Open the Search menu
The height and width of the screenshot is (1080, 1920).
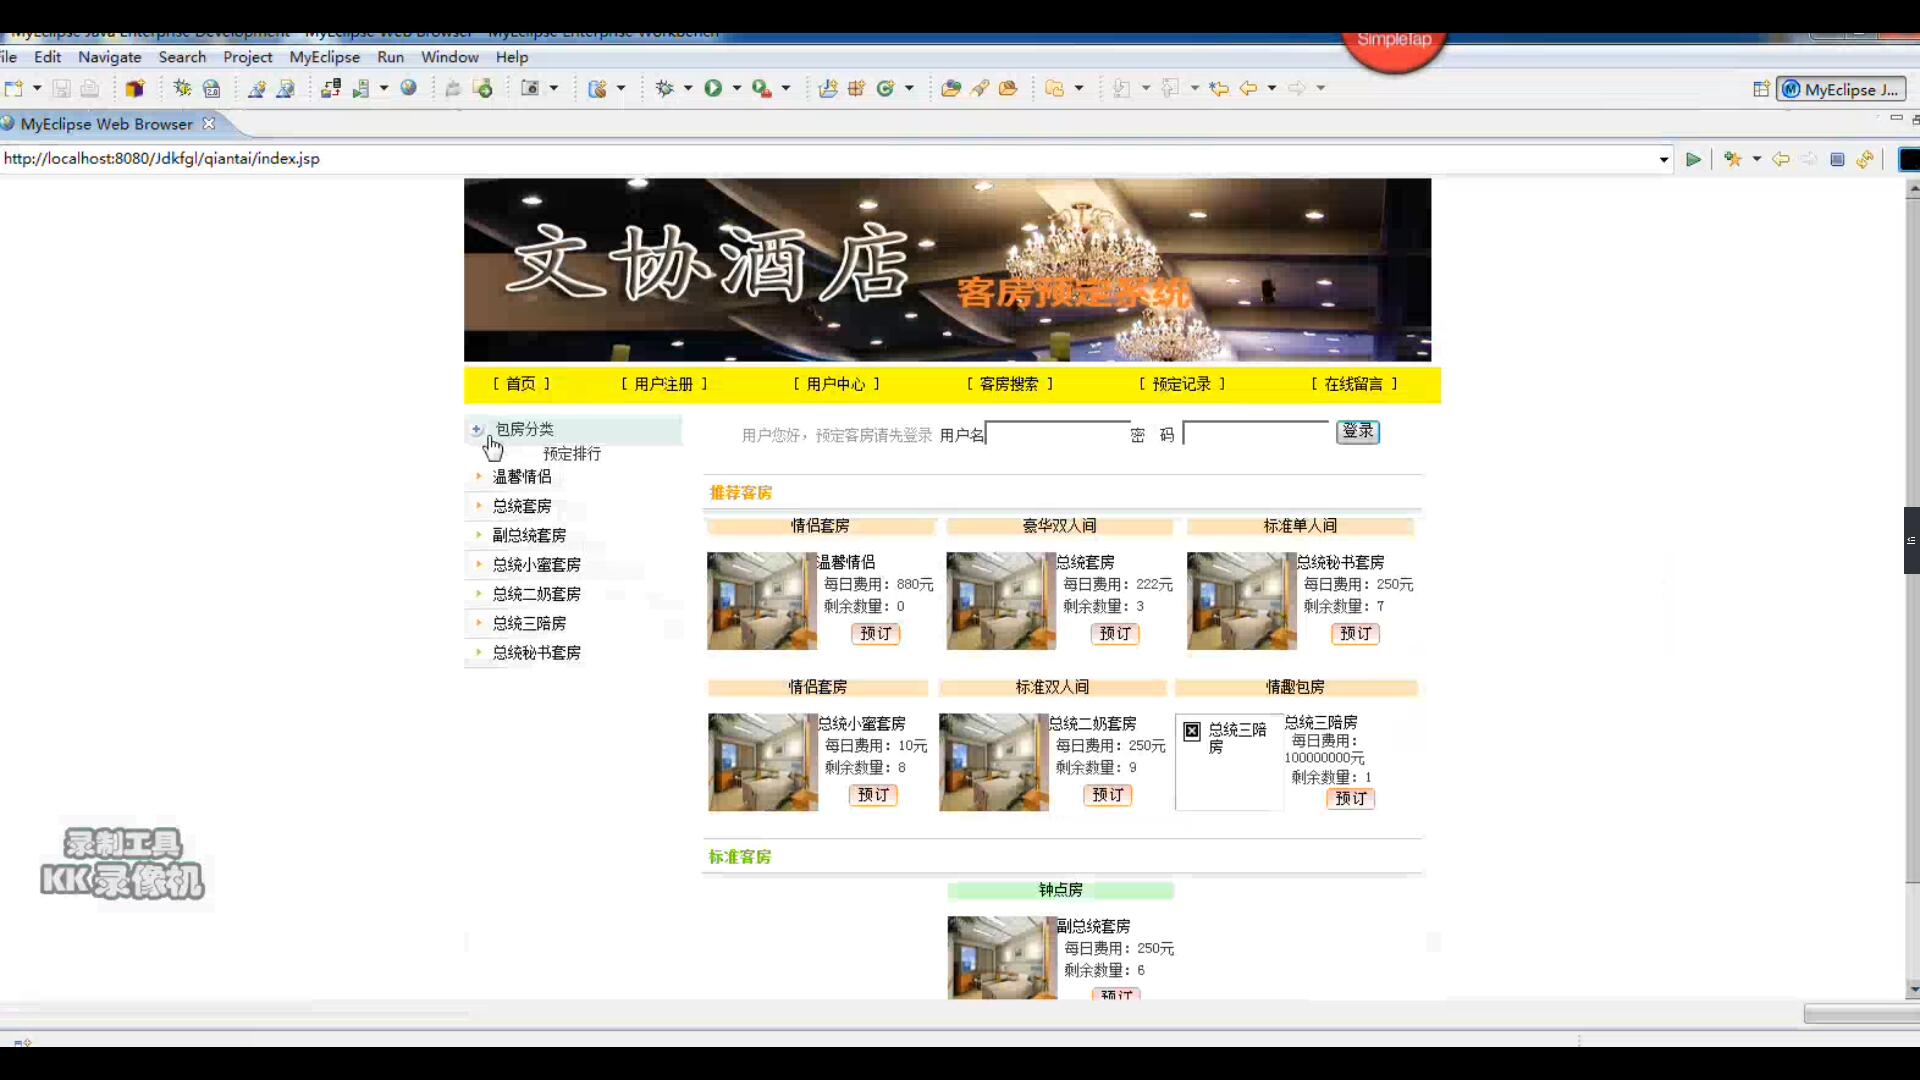[x=182, y=57]
